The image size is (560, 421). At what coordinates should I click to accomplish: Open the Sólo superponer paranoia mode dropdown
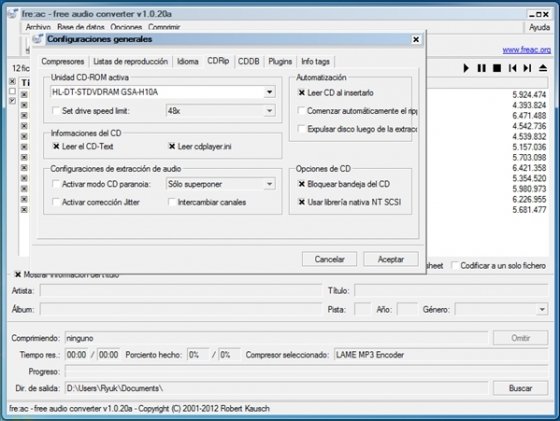click(x=269, y=184)
